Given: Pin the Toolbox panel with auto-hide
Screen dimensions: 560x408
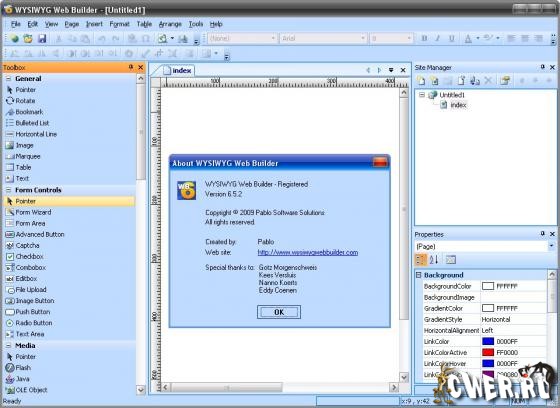Looking at the screenshot, I should 131,67.
